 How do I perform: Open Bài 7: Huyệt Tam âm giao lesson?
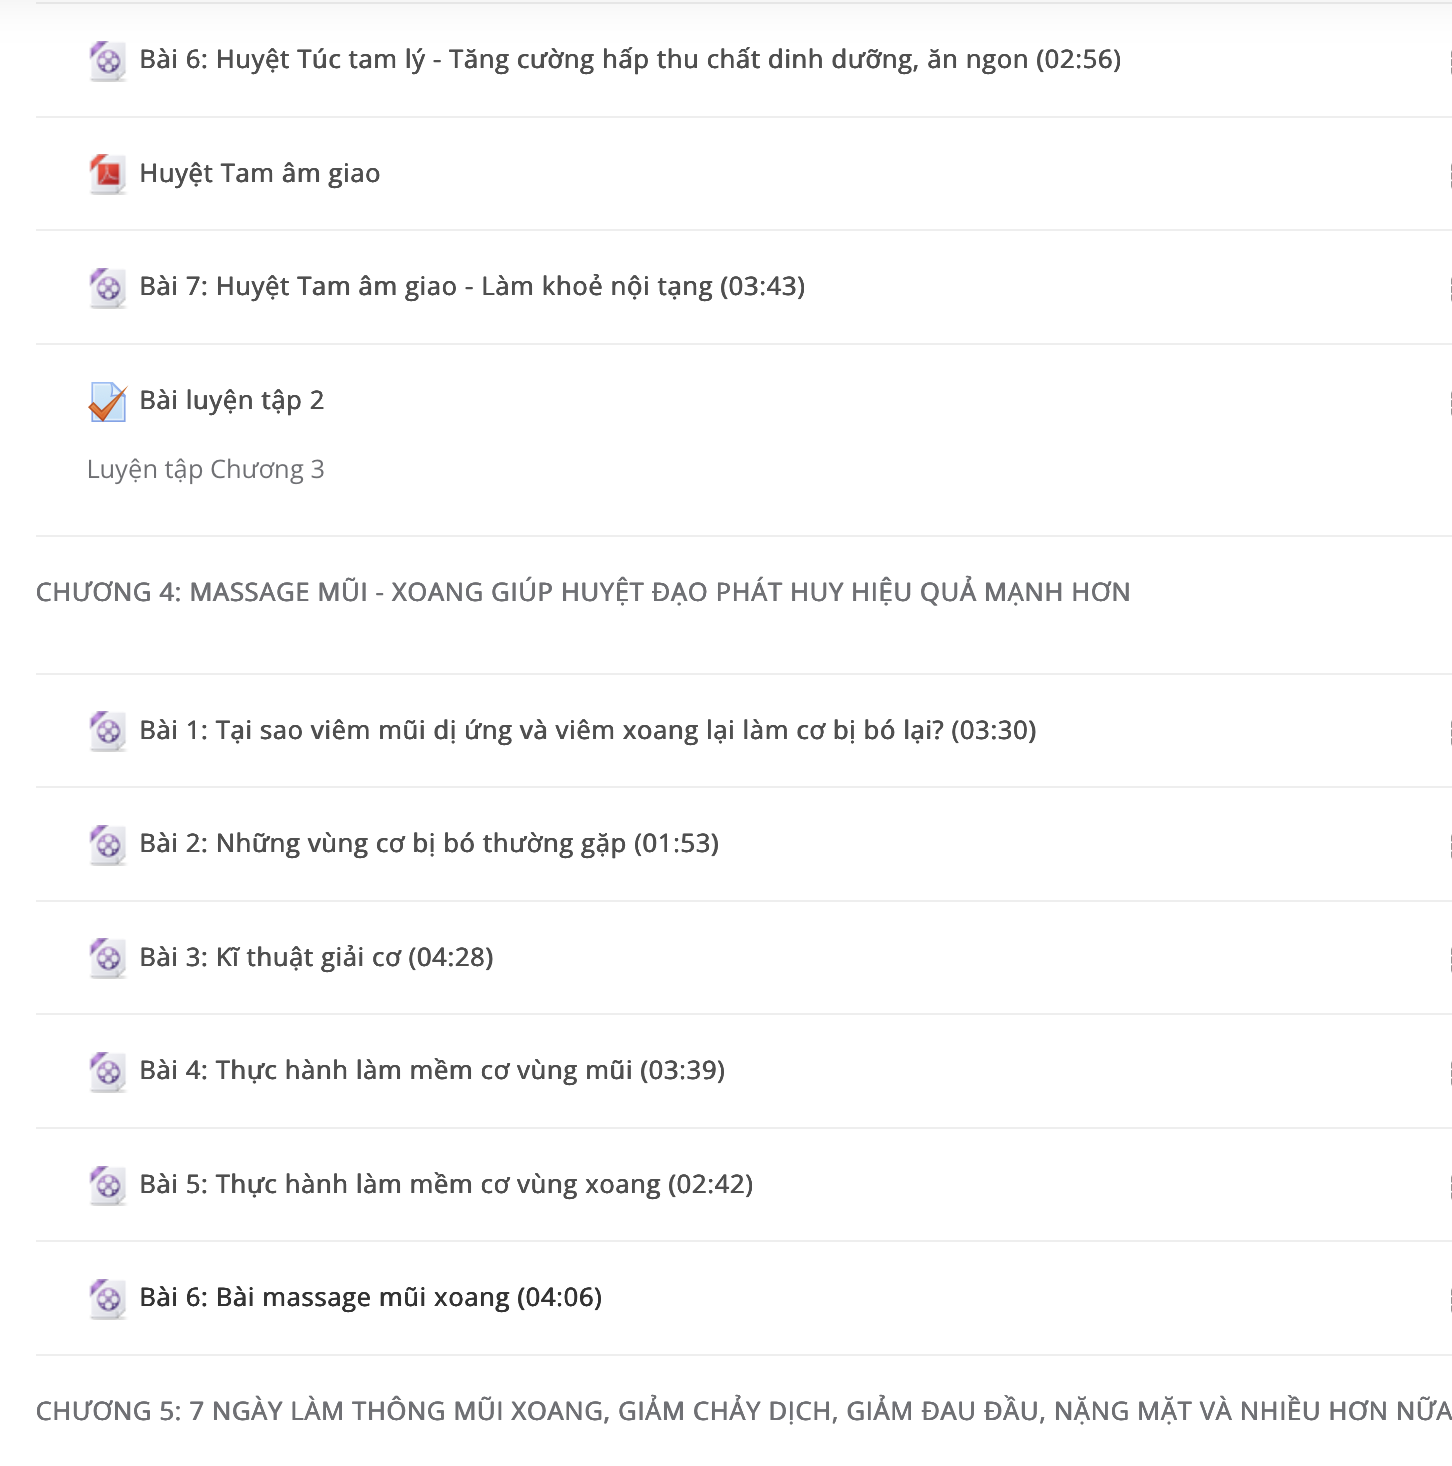pyautogui.click(x=472, y=287)
